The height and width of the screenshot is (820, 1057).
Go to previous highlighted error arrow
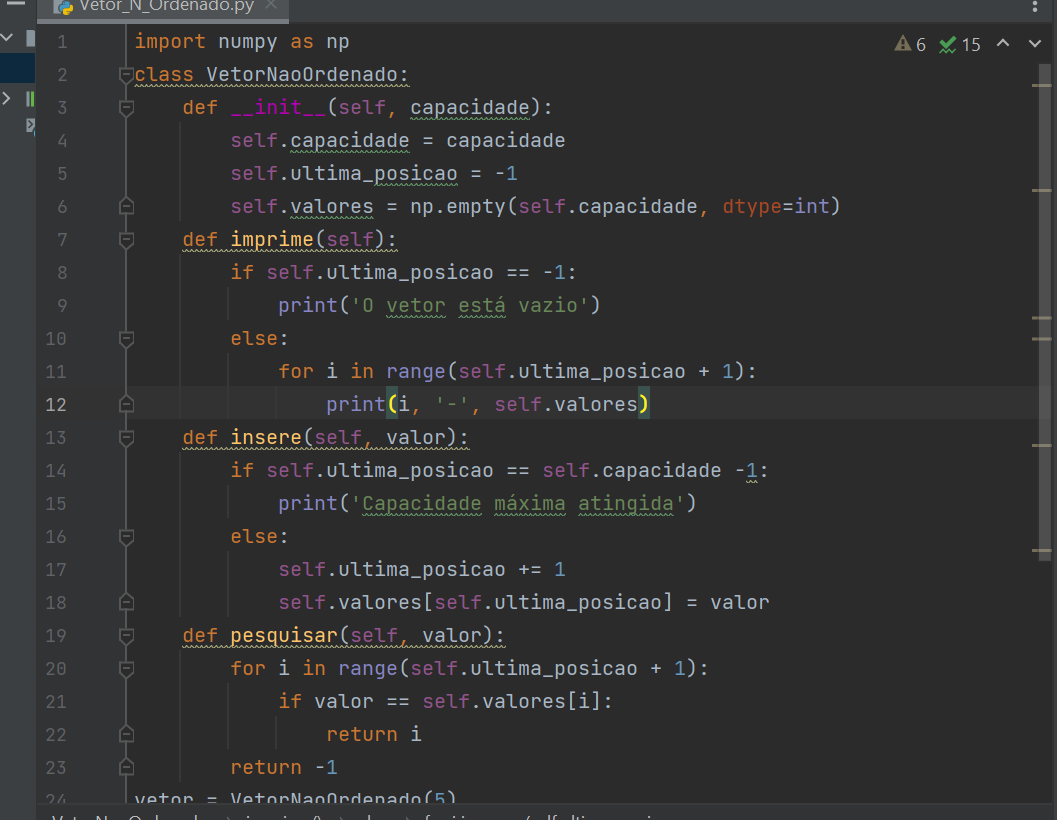pyautogui.click(x=1003, y=44)
